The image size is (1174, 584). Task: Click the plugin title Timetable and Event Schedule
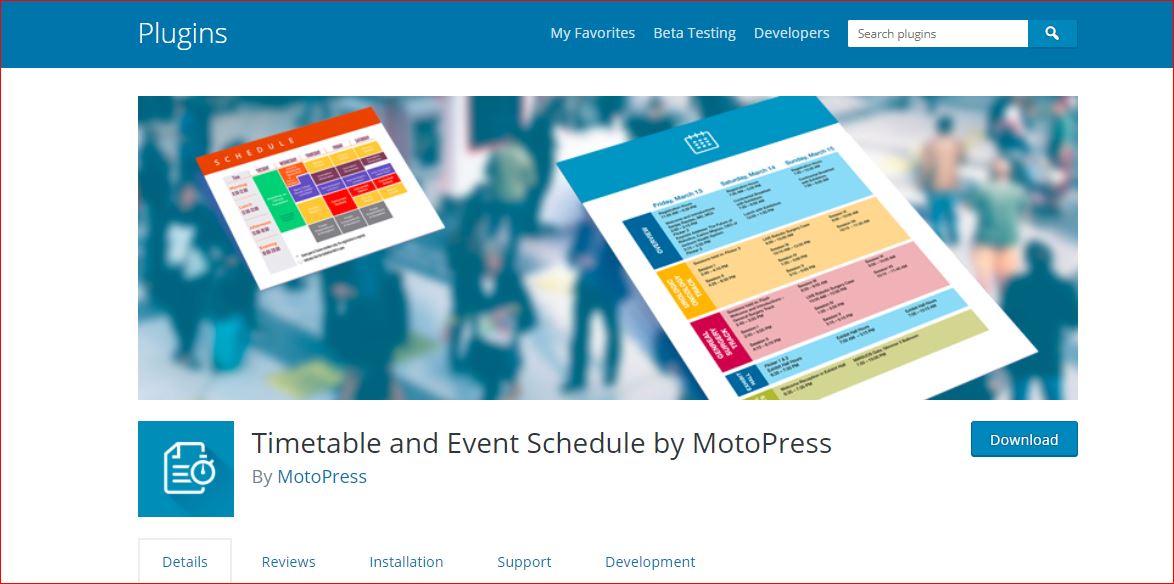pyautogui.click(x=541, y=443)
